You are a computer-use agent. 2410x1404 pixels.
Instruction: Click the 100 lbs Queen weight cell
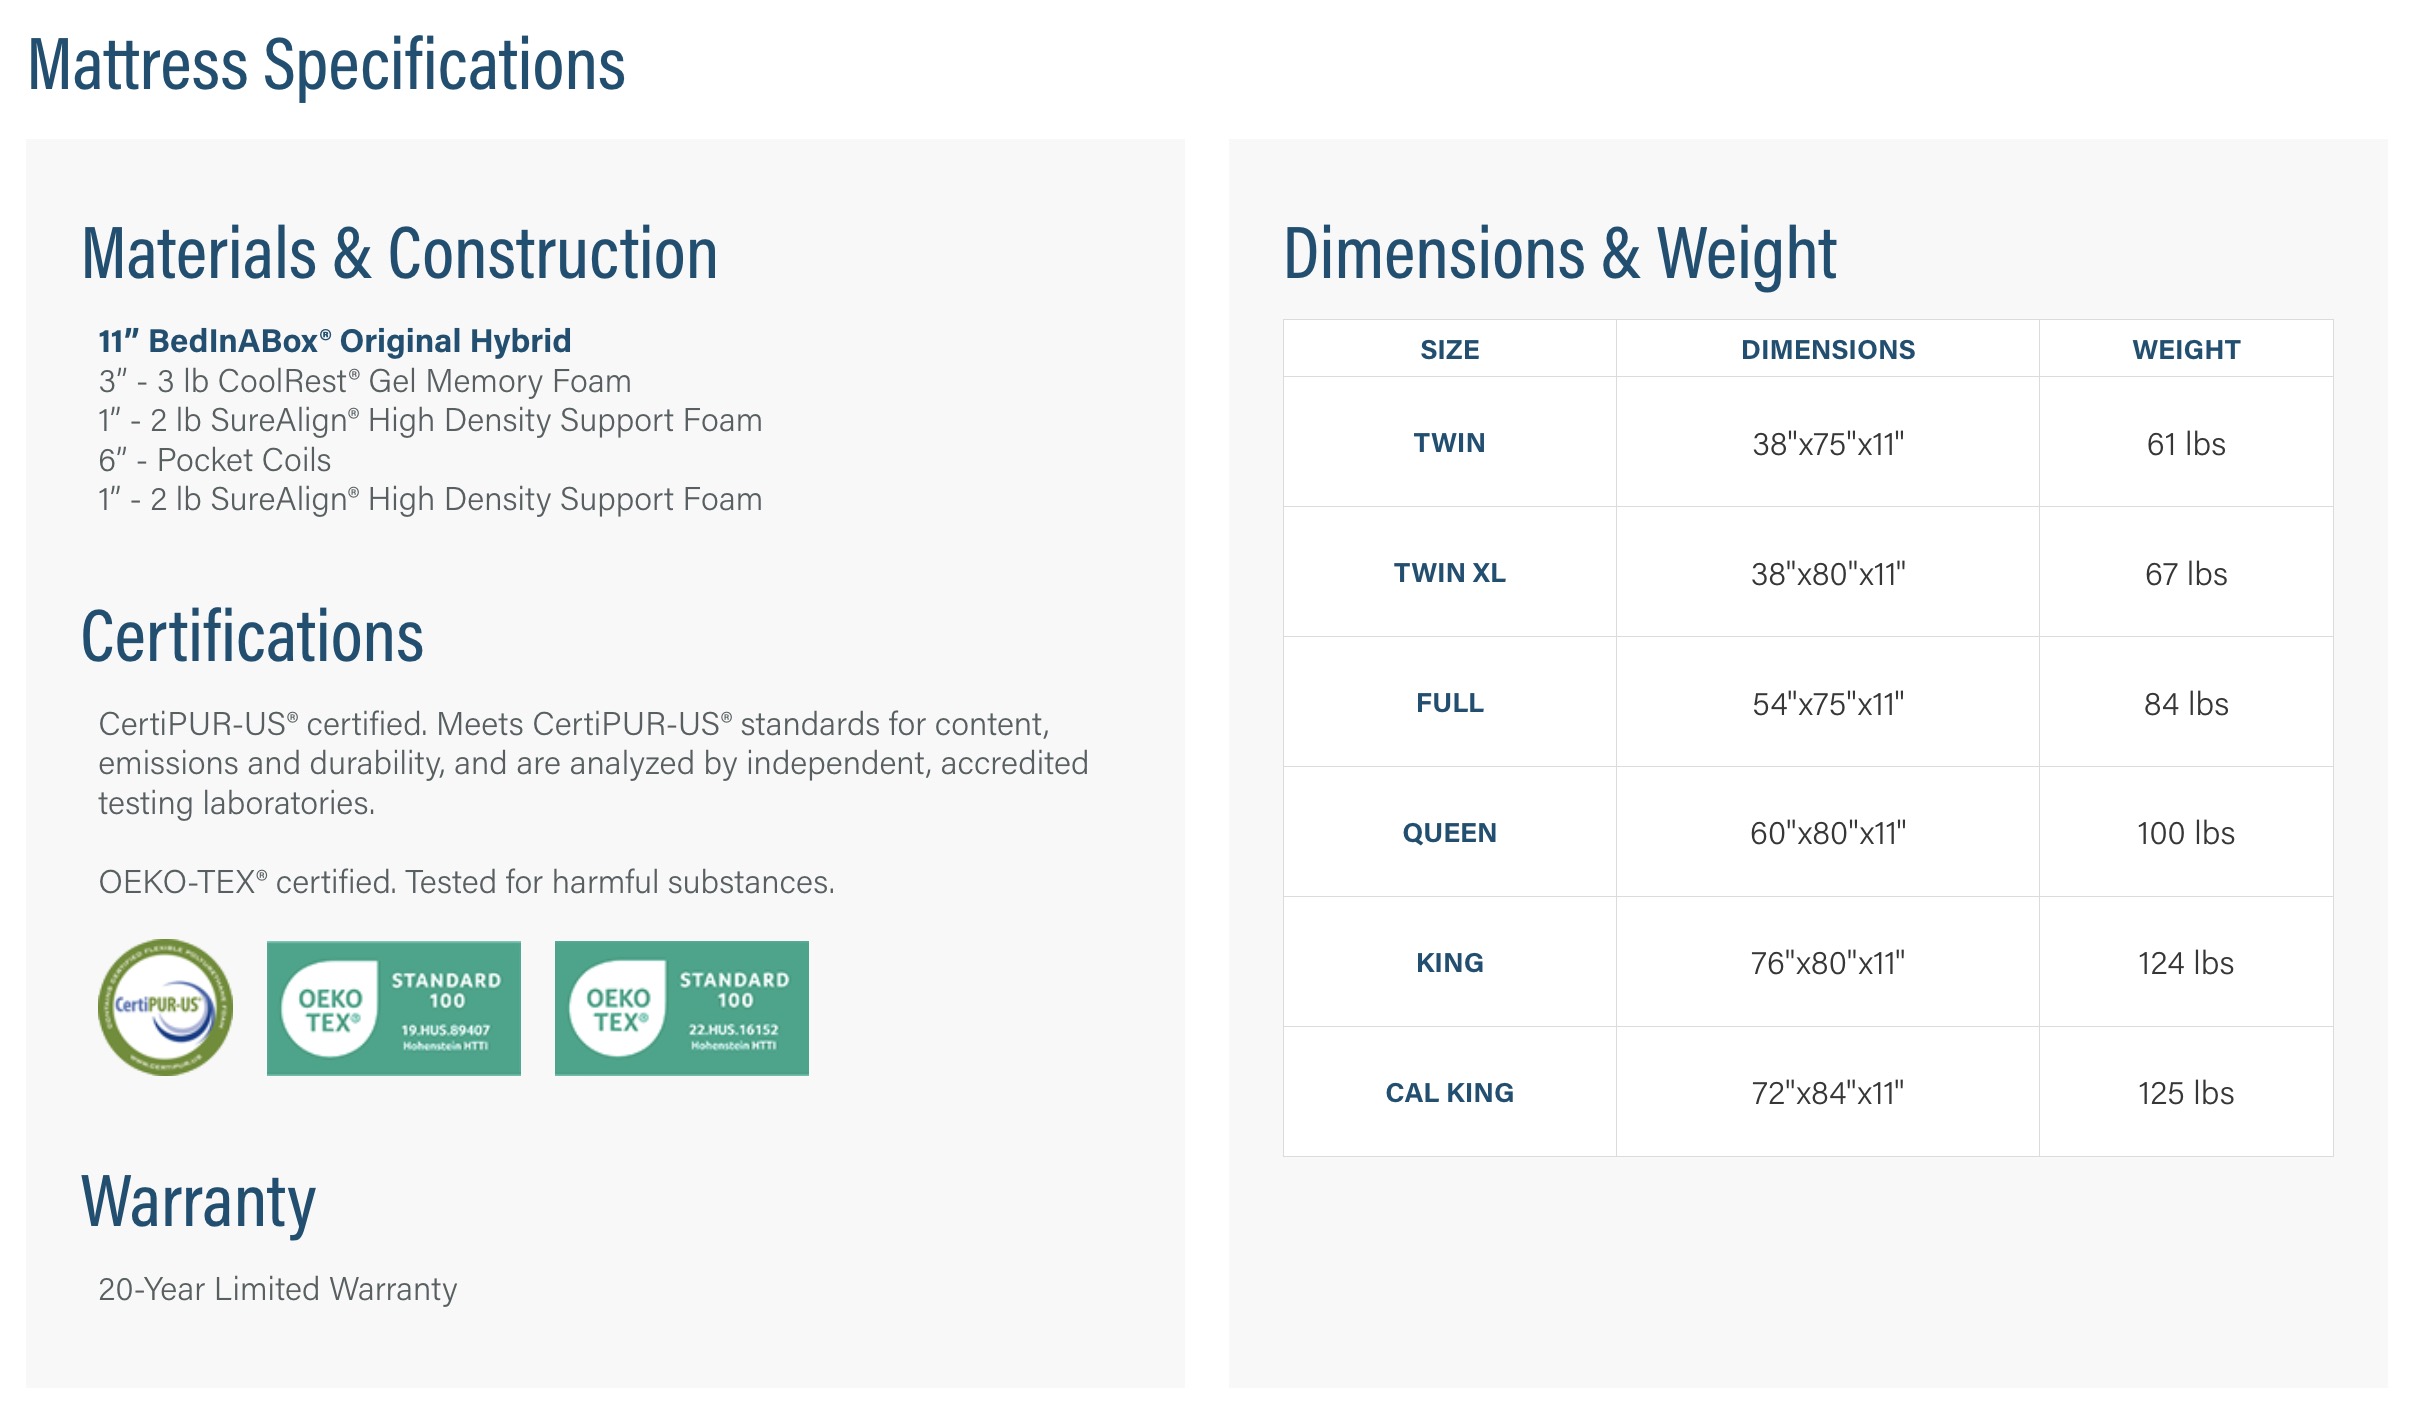click(2186, 832)
